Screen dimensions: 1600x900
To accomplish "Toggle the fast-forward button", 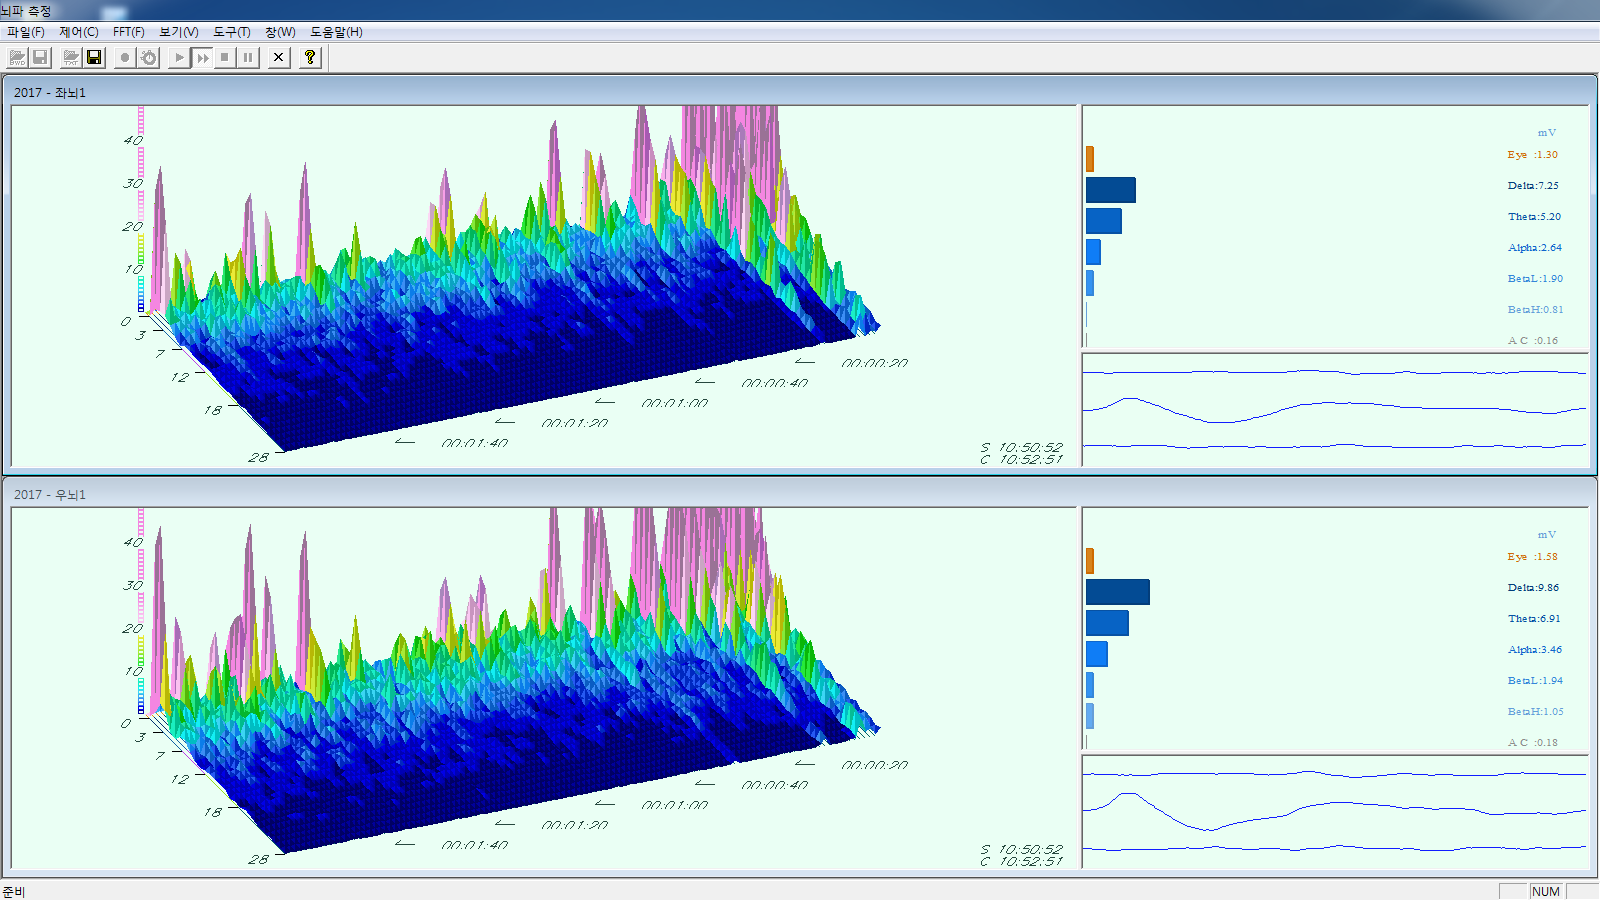I will click(202, 58).
